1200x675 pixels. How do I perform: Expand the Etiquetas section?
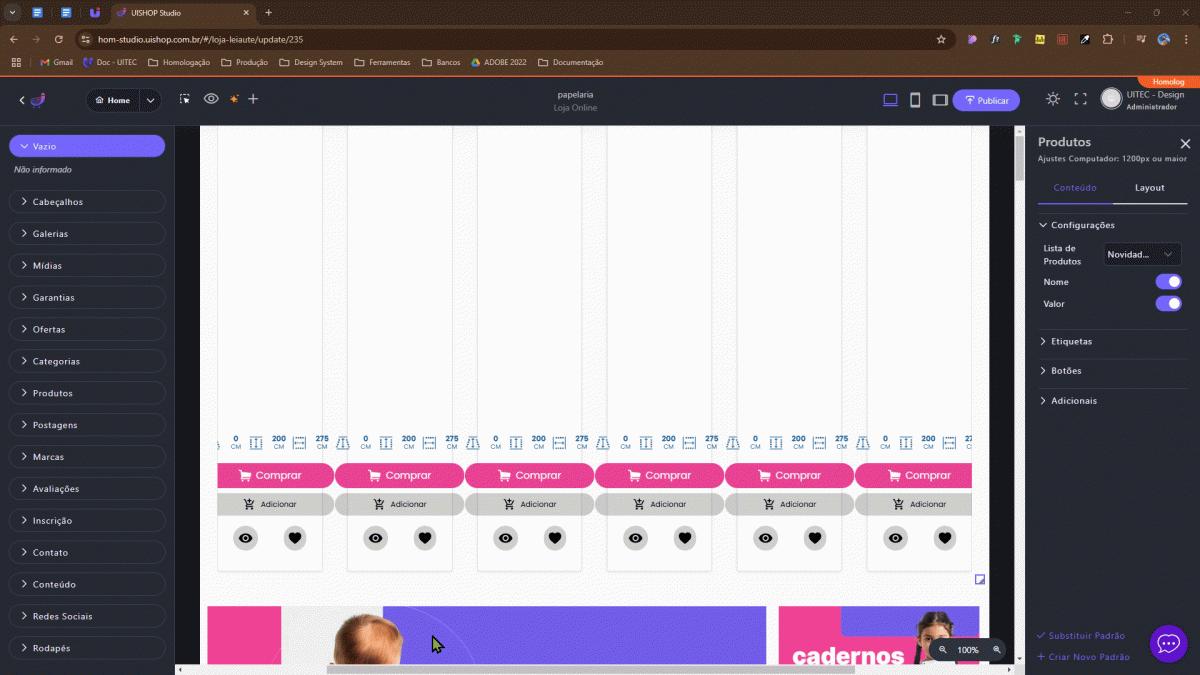click(x=1071, y=342)
